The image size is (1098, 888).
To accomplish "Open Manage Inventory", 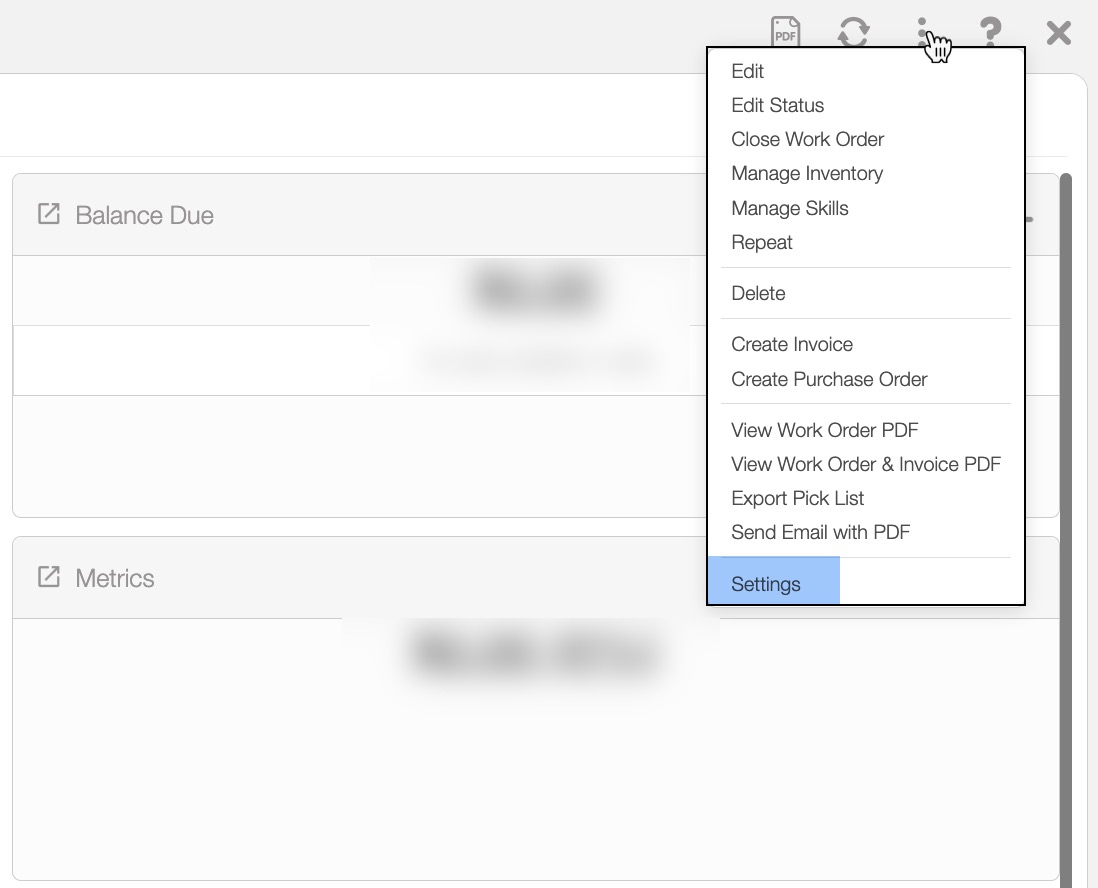I will coord(806,173).
